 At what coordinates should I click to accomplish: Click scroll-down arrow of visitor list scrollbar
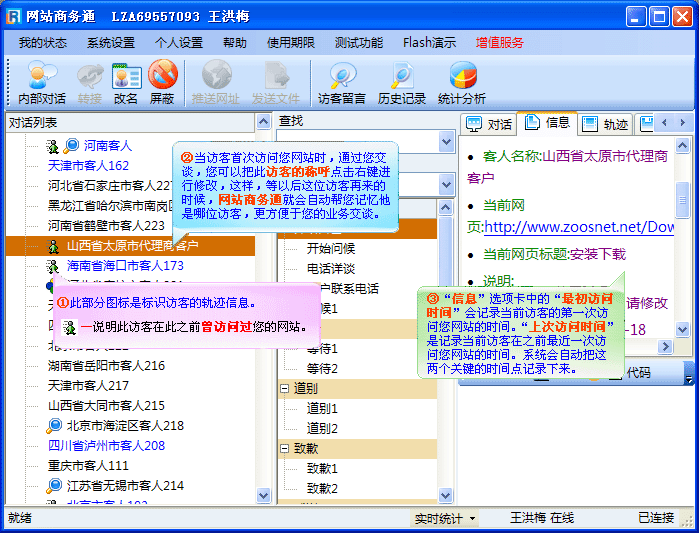point(264,496)
